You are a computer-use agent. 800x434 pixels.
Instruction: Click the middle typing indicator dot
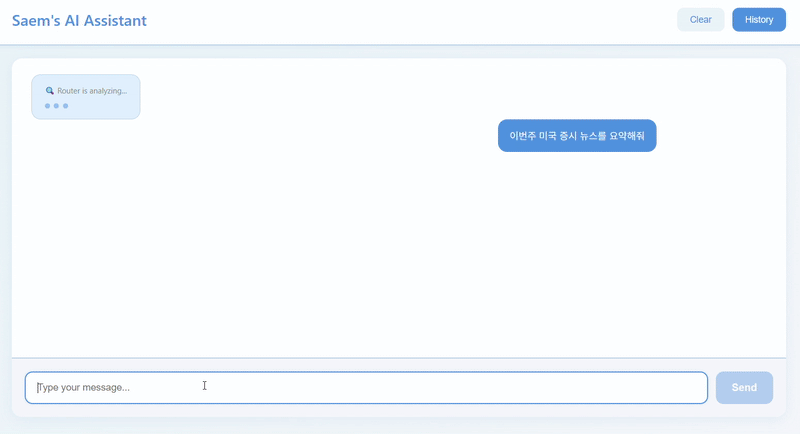click(56, 106)
